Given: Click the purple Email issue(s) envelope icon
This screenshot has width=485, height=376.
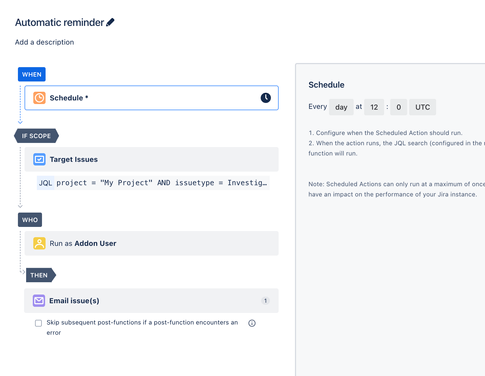Looking at the screenshot, I should pos(39,301).
